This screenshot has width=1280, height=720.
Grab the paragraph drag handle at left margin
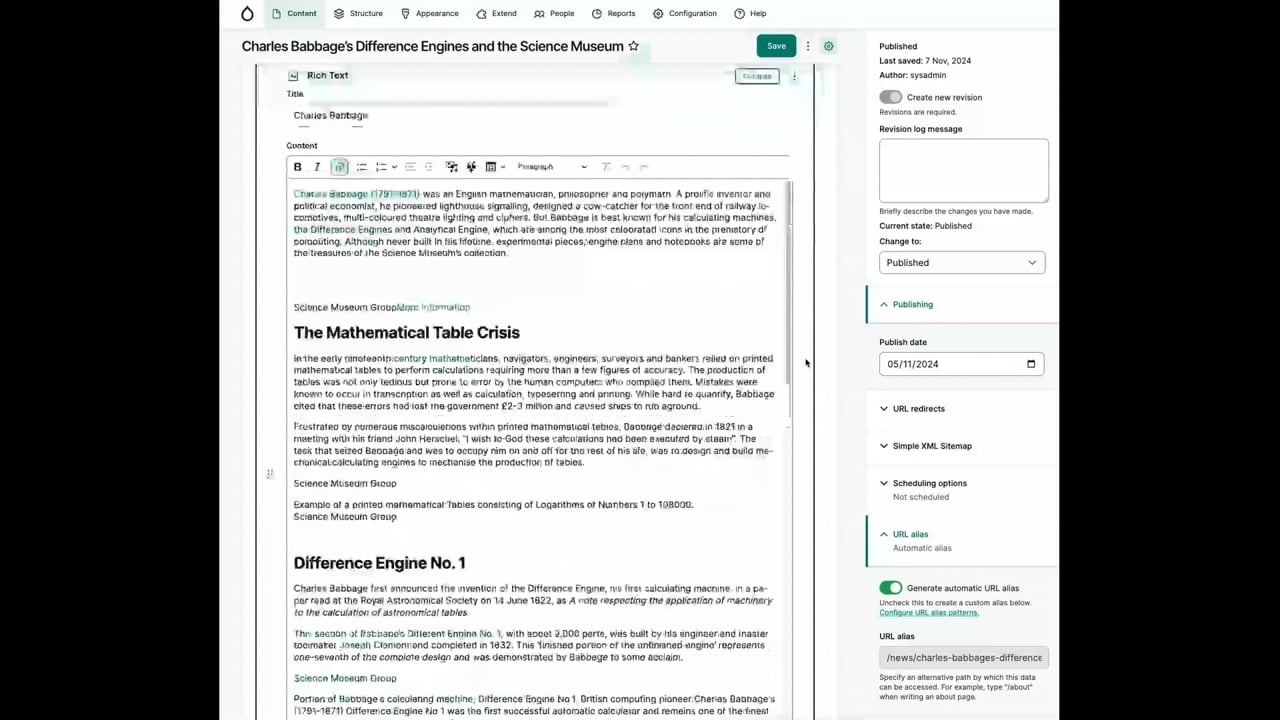click(x=269, y=473)
